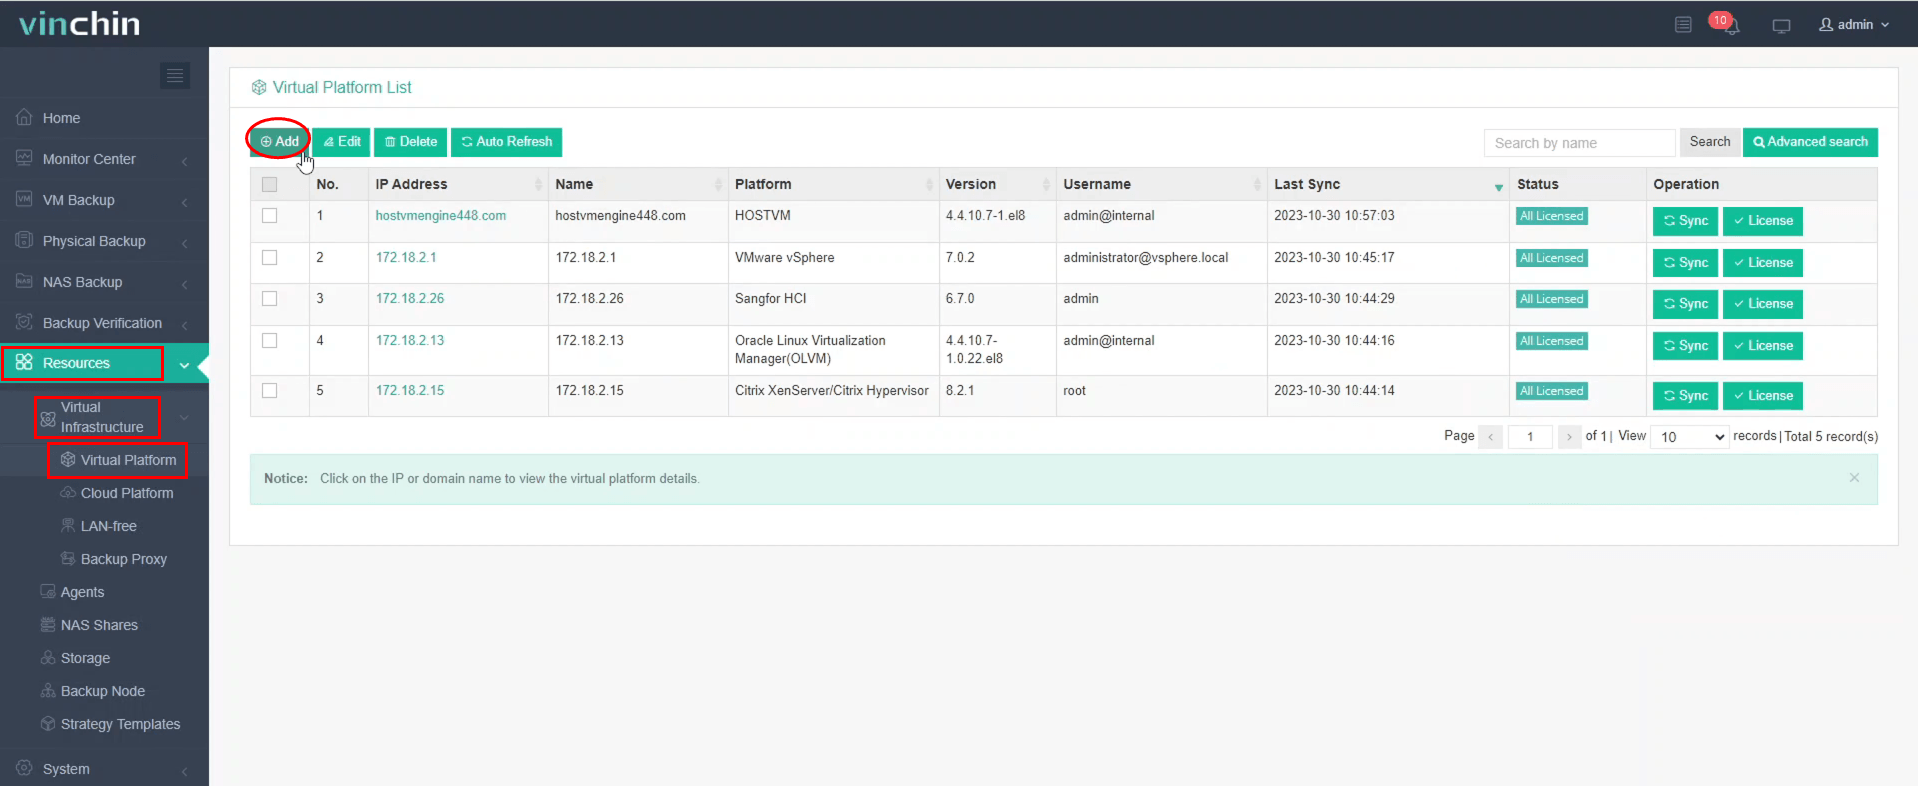Image resolution: width=1918 pixels, height=786 pixels.
Task: Click the Home icon in sidebar
Action: click(x=24, y=118)
